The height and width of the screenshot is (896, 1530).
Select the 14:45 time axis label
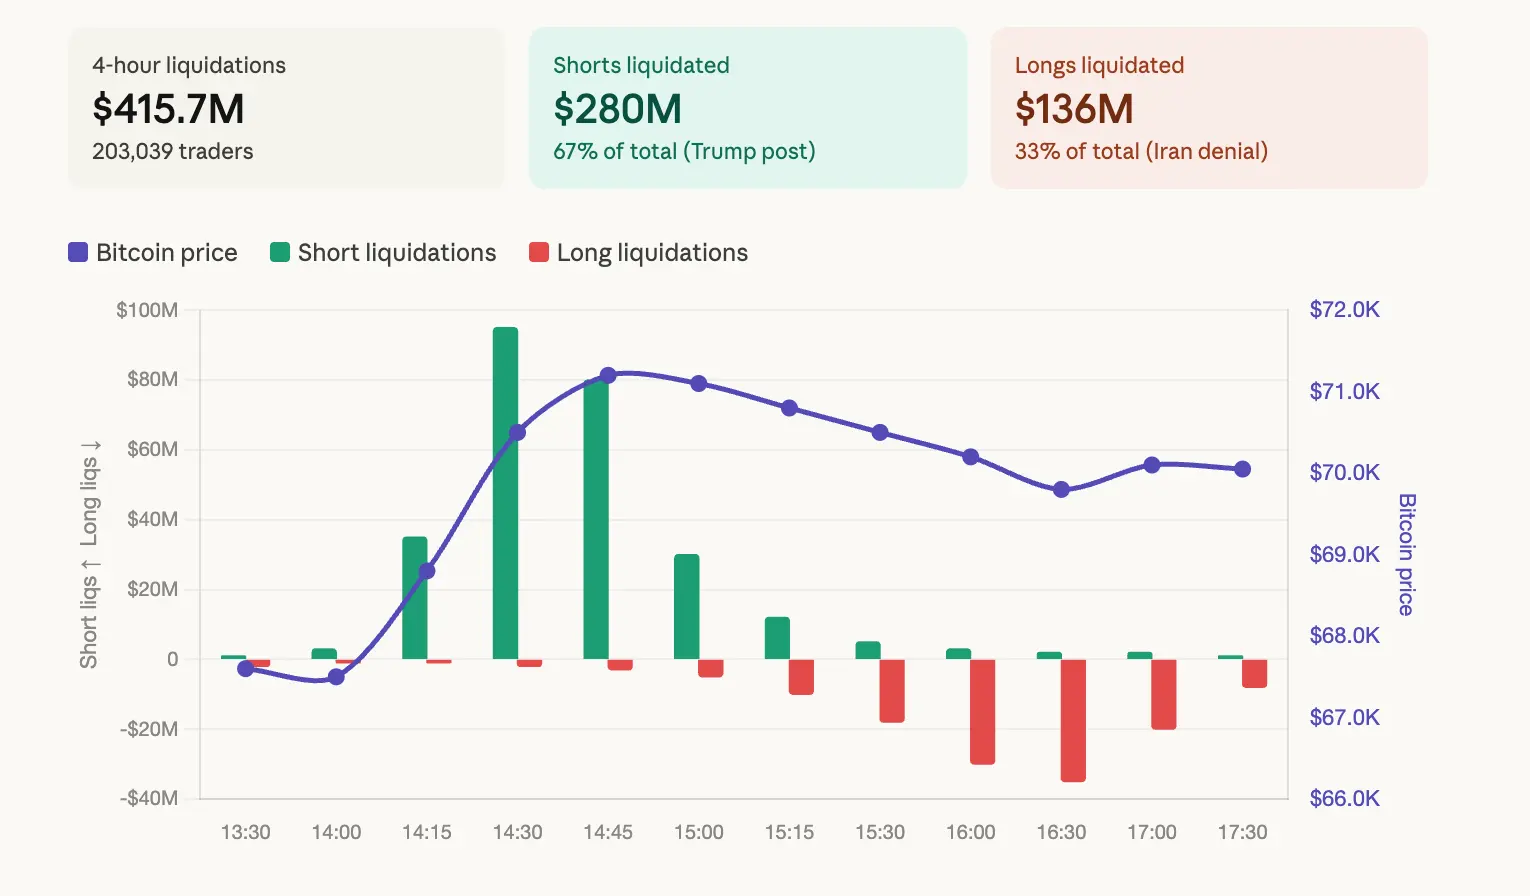[x=608, y=831]
